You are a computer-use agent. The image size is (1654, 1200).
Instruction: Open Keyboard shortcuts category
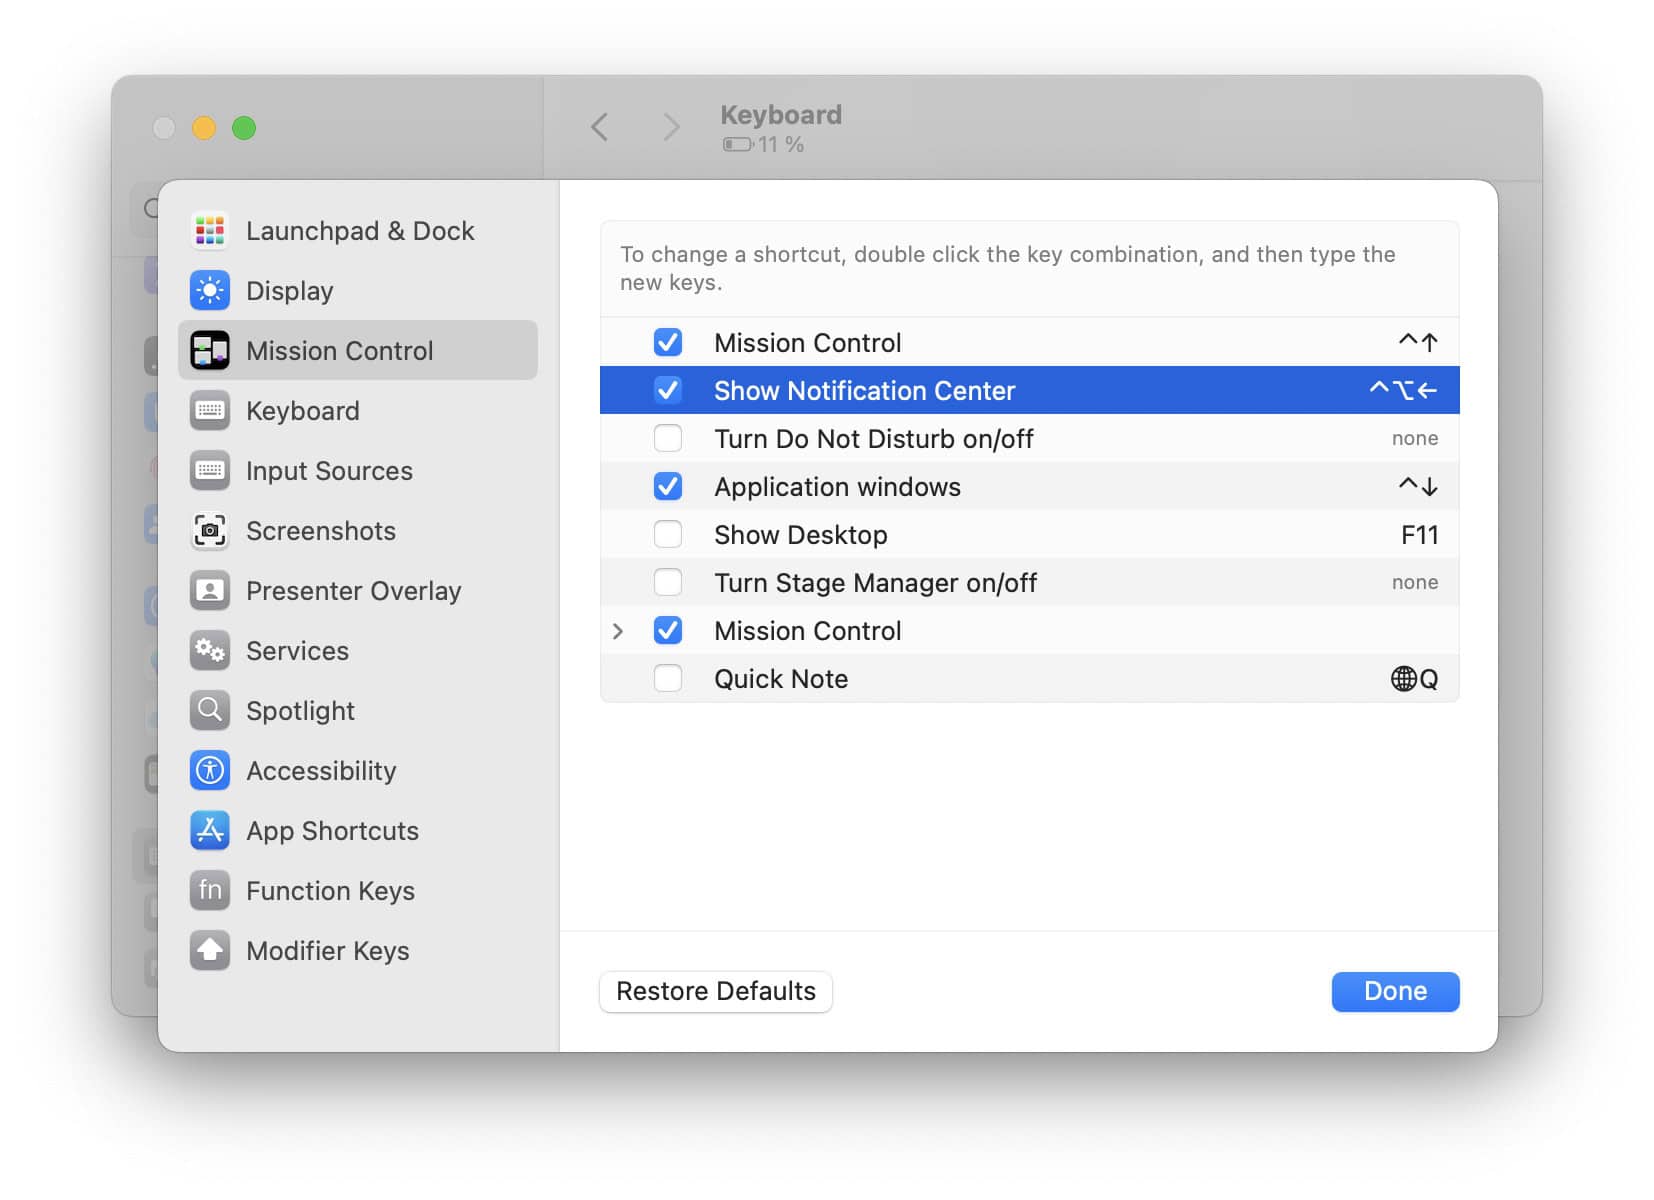coord(358,411)
